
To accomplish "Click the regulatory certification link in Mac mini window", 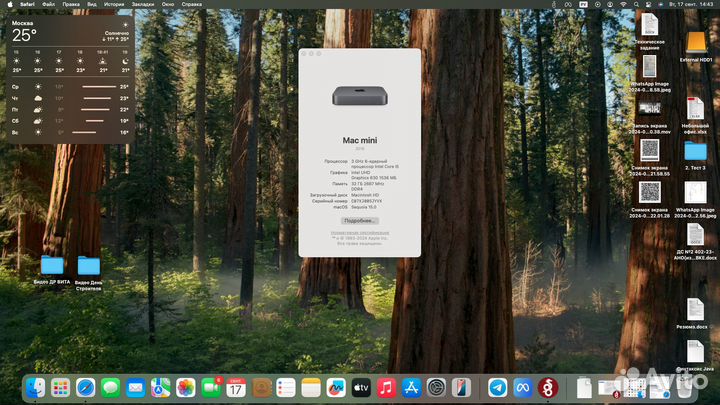I will 360,233.
